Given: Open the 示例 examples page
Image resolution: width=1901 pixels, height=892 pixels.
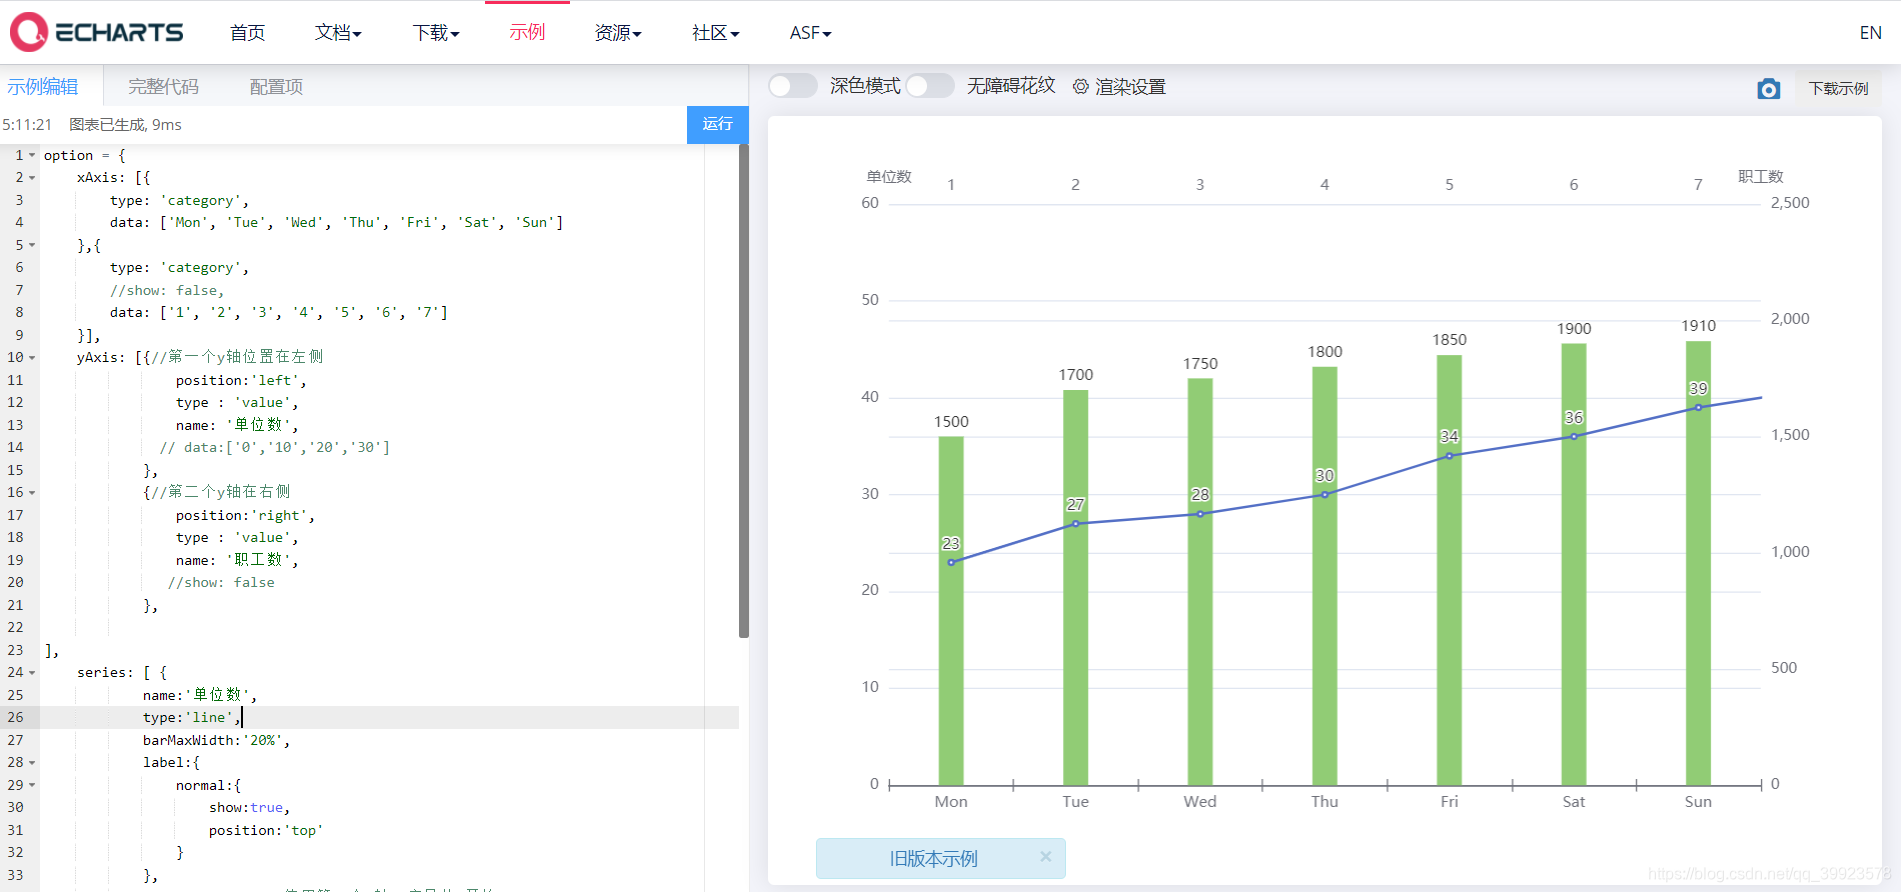Looking at the screenshot, I should click(527, 32).
